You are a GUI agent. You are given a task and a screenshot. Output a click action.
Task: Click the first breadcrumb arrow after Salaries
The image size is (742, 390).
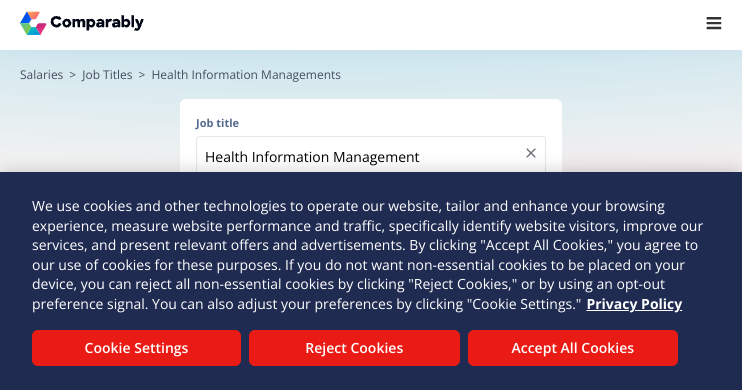tap(72, 75)
